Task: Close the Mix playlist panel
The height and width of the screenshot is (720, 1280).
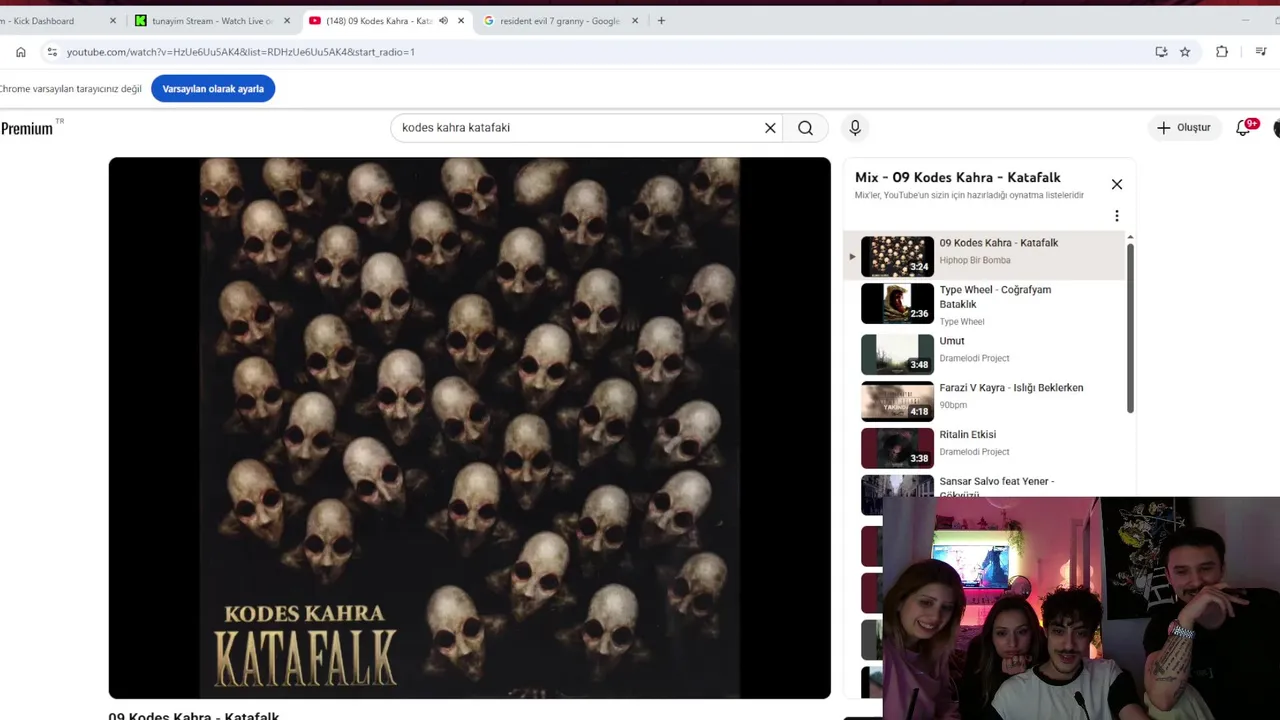Action: [x=1117, y=184]
